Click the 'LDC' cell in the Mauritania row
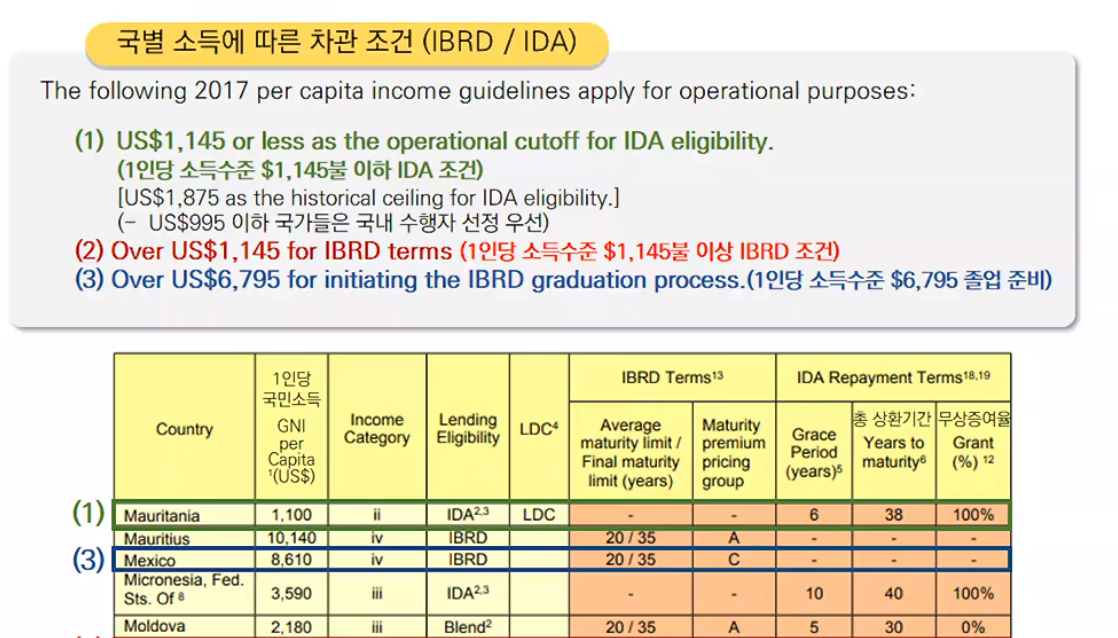The image size is (1118, 638). pos(538,515)
